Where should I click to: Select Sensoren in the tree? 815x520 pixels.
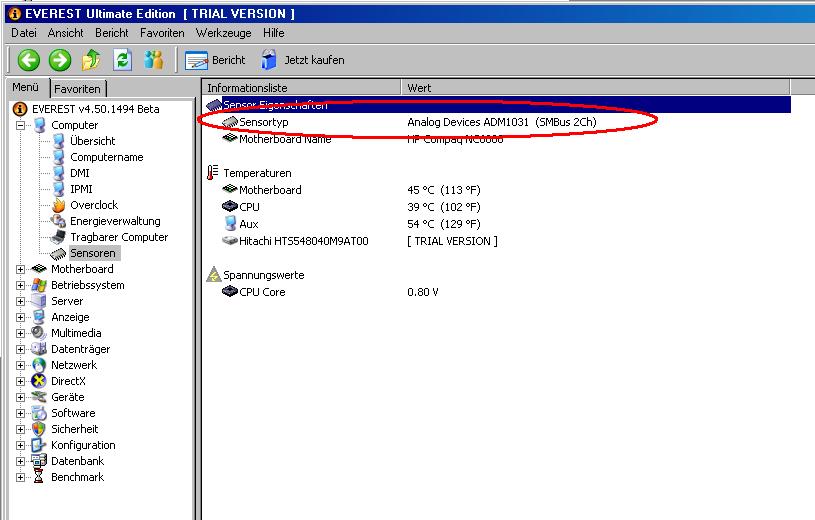tap(93, 253)
